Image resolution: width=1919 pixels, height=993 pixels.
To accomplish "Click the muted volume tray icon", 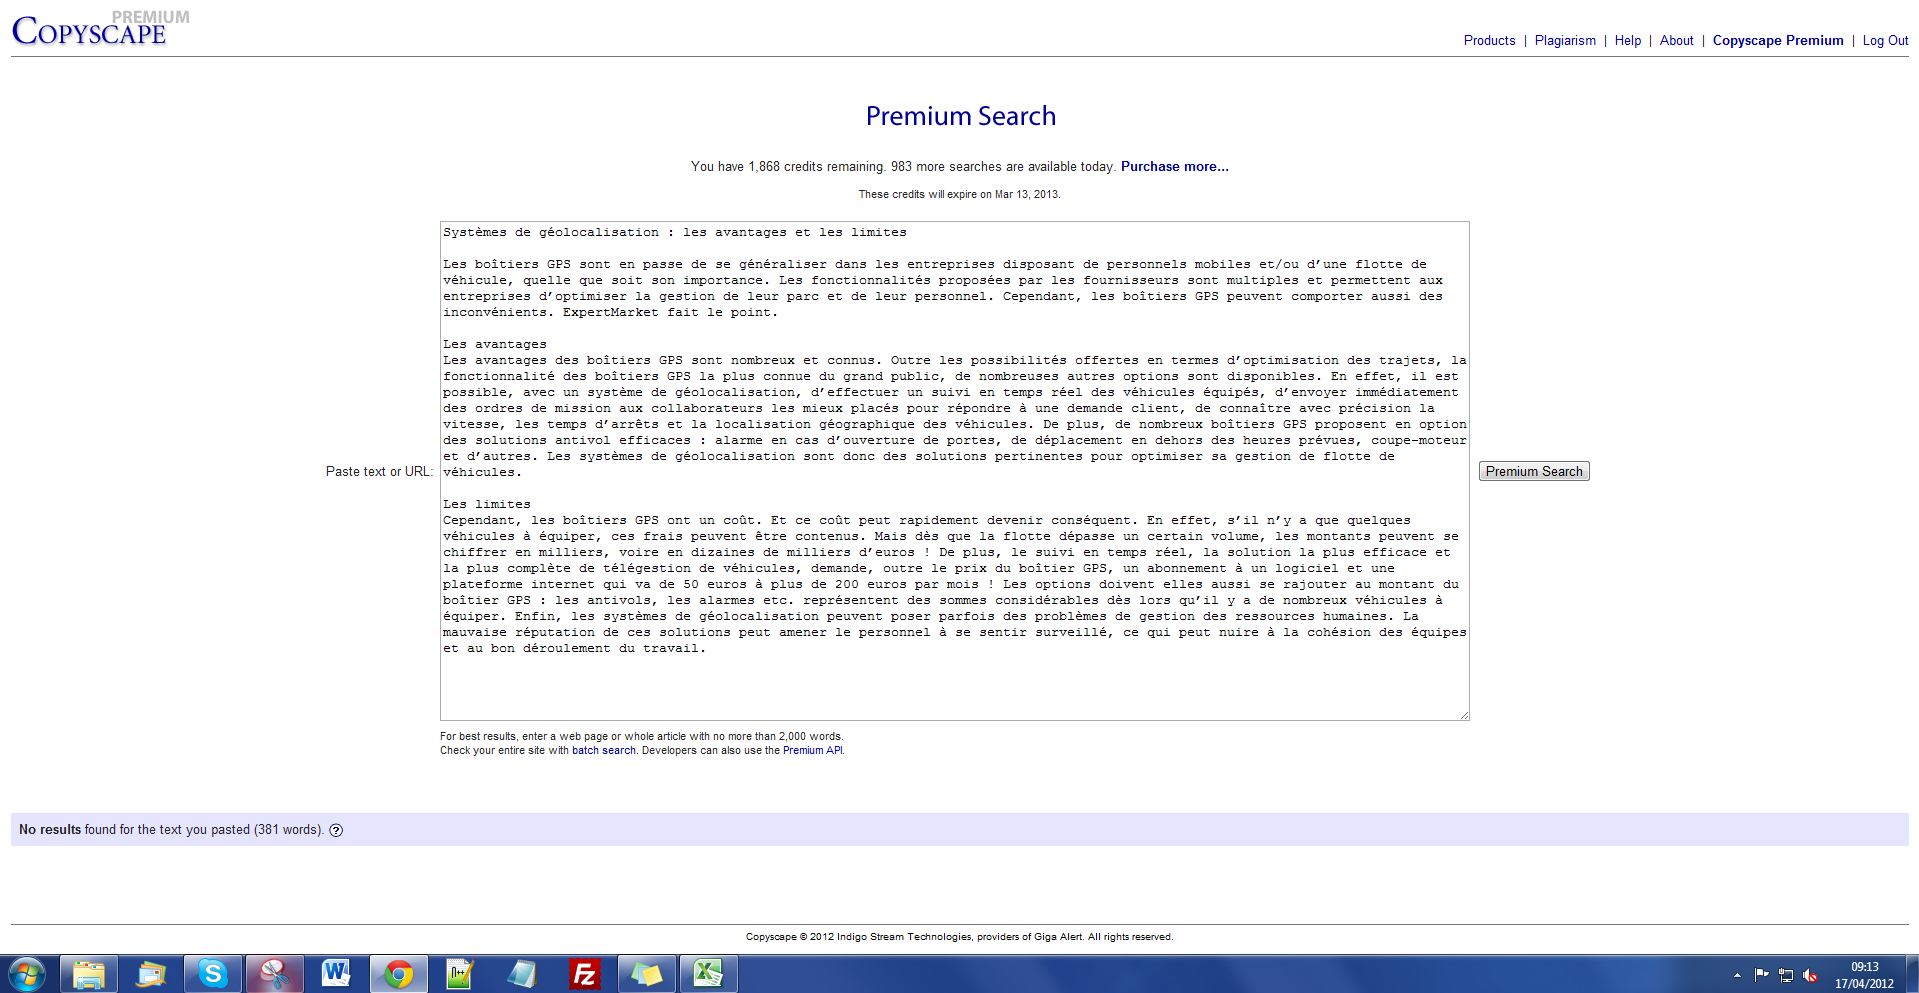I will [1811, 975].
